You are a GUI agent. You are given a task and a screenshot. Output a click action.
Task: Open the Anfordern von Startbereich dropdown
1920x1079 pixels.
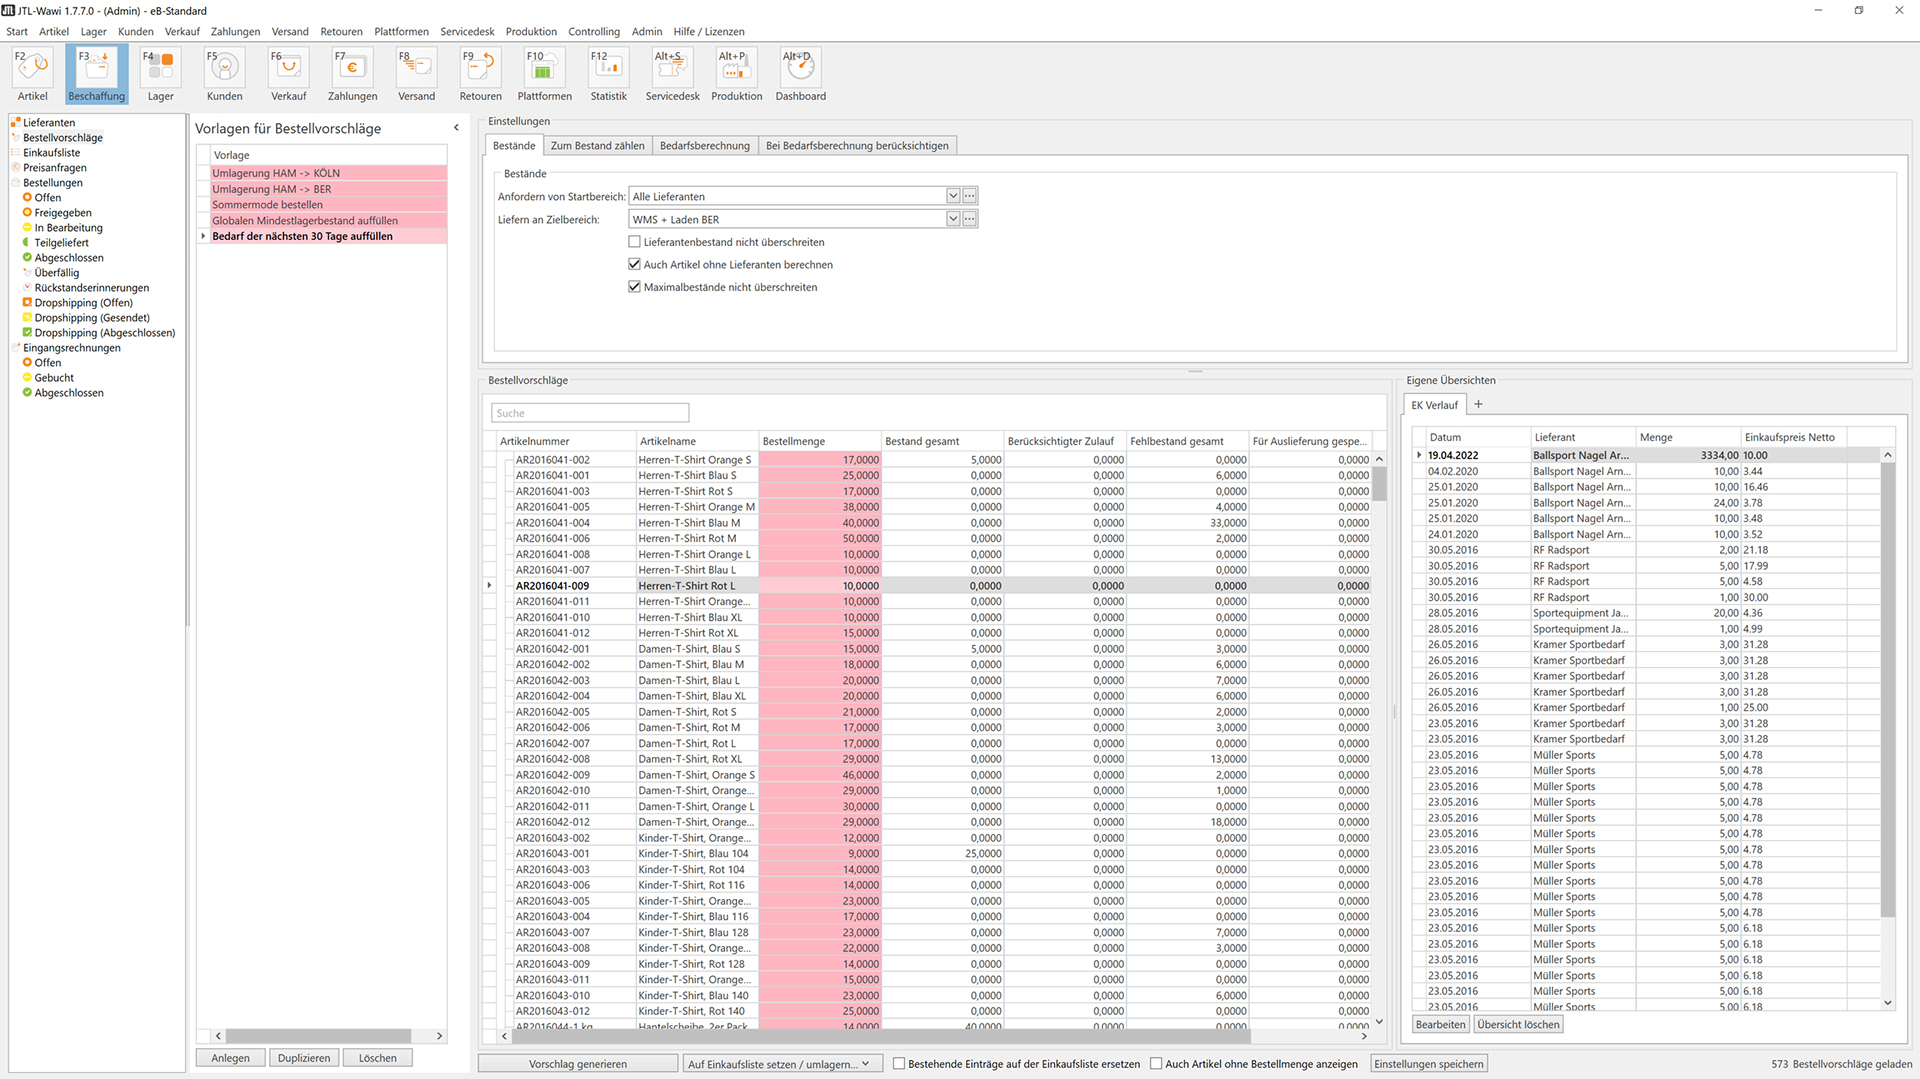click(952, 196)
